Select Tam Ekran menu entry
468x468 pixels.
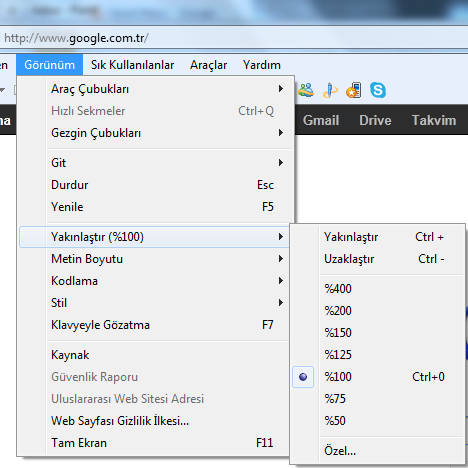click(154, 443)
